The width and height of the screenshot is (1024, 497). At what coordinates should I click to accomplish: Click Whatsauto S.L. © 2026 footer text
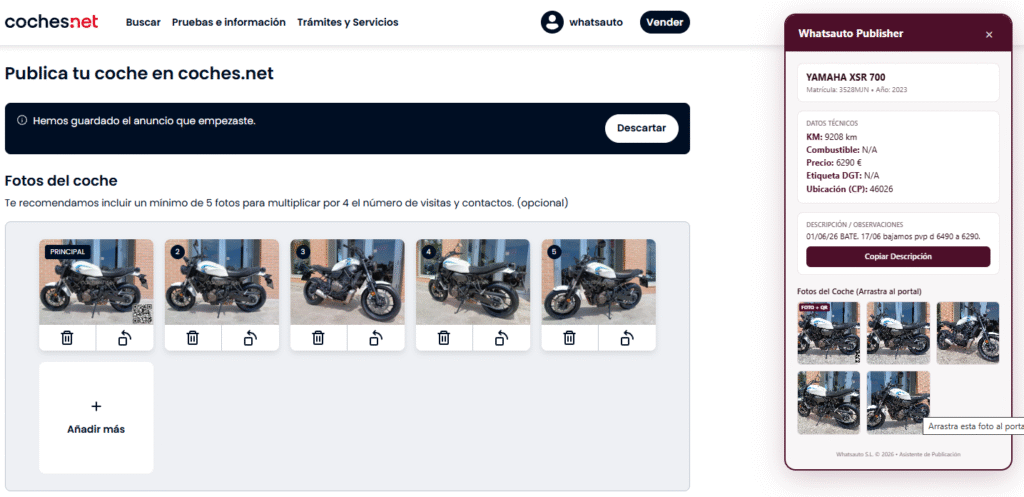(898, 454)
